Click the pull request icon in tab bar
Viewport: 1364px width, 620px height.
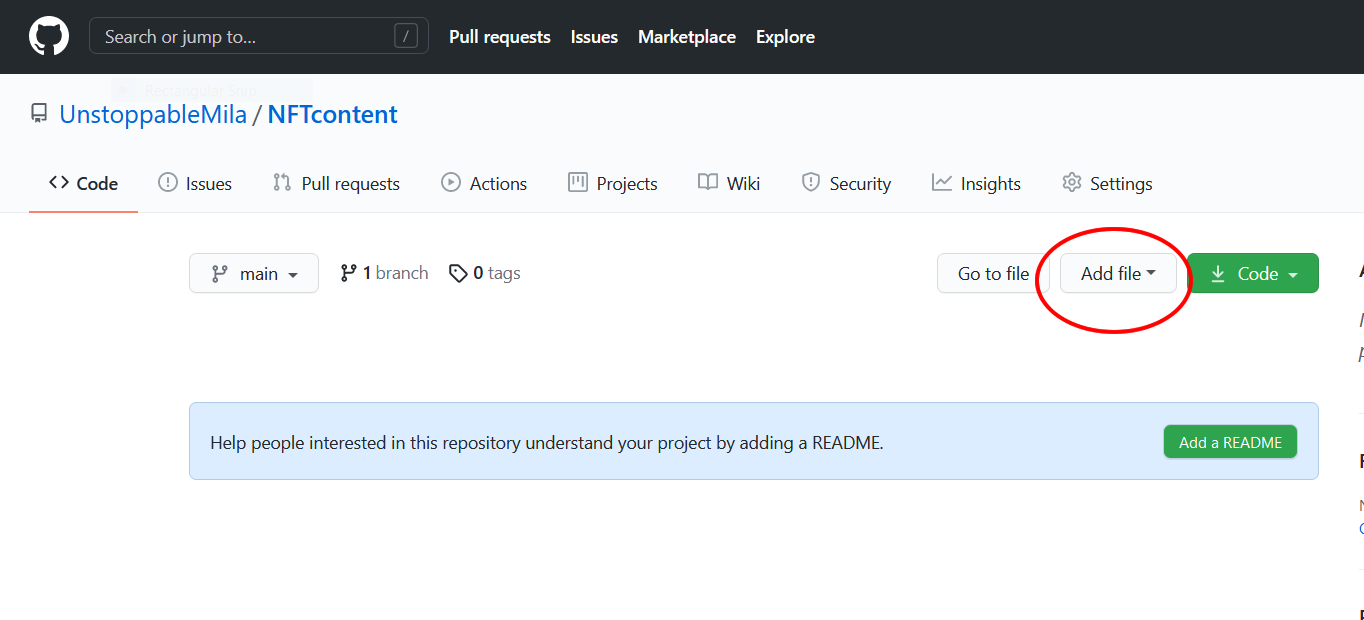pos(282,183)
